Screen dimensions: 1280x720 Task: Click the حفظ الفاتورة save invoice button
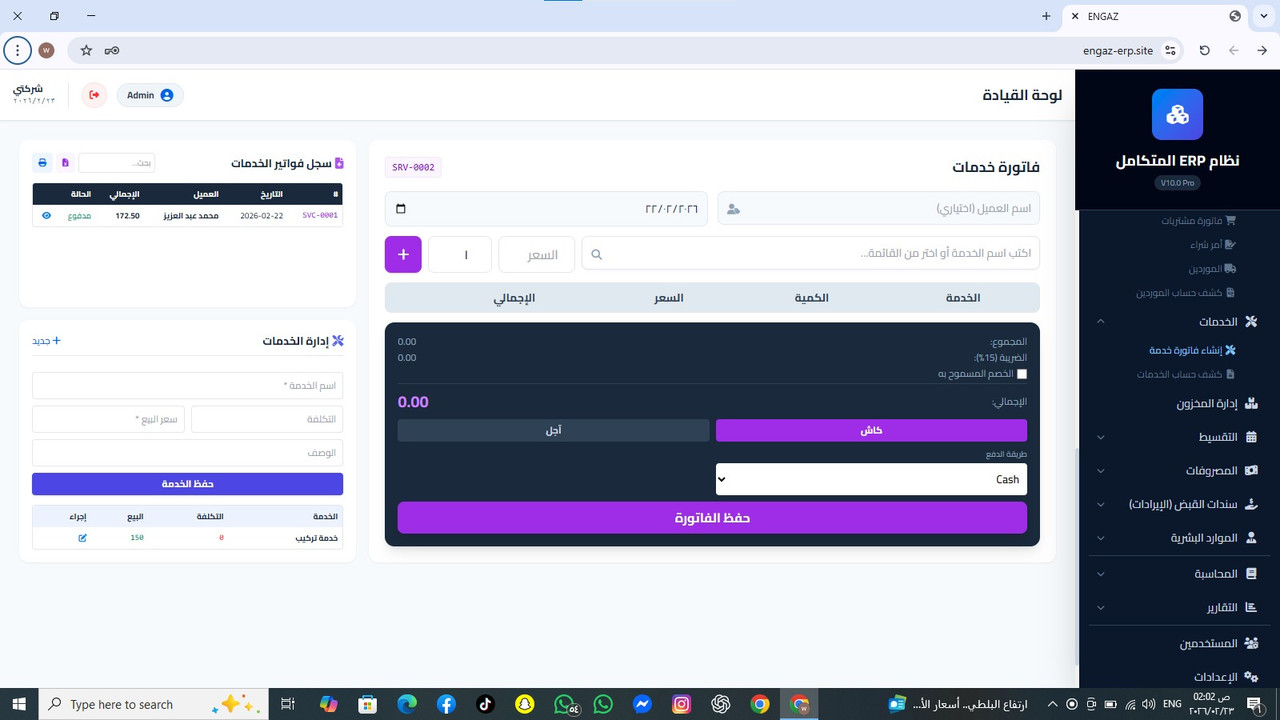tap(712, 517)
